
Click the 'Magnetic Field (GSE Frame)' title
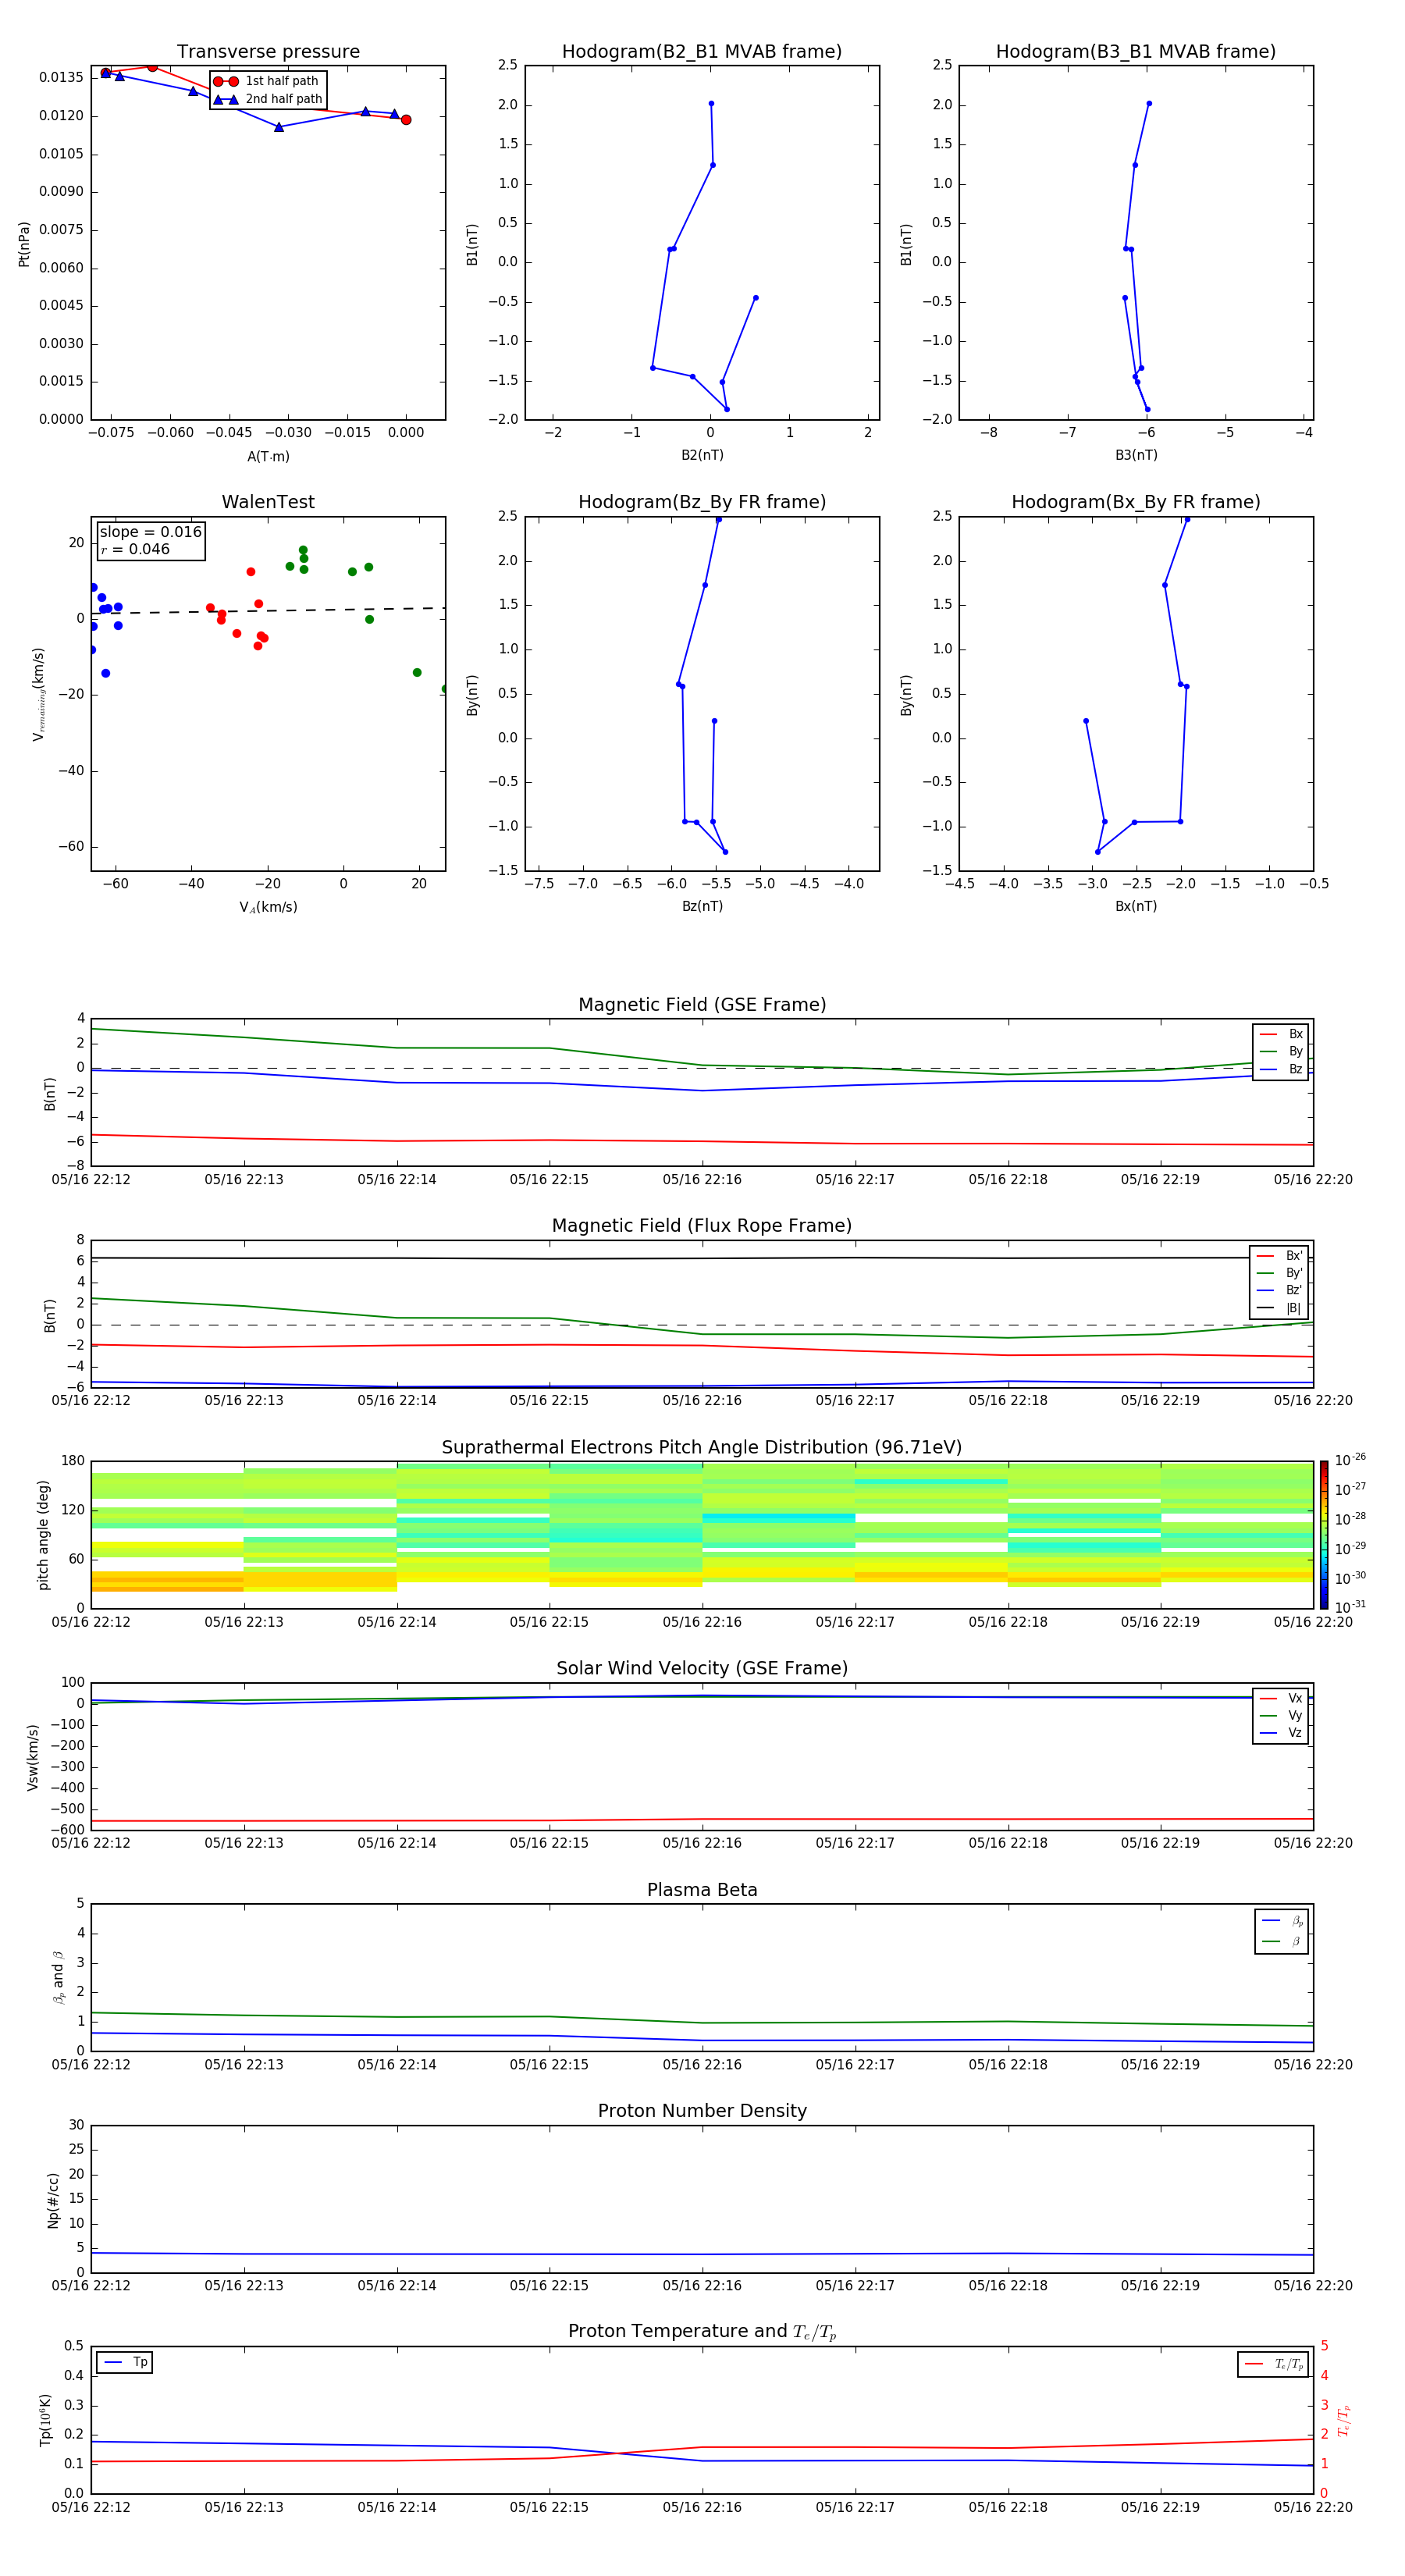tap(702, 1005)
